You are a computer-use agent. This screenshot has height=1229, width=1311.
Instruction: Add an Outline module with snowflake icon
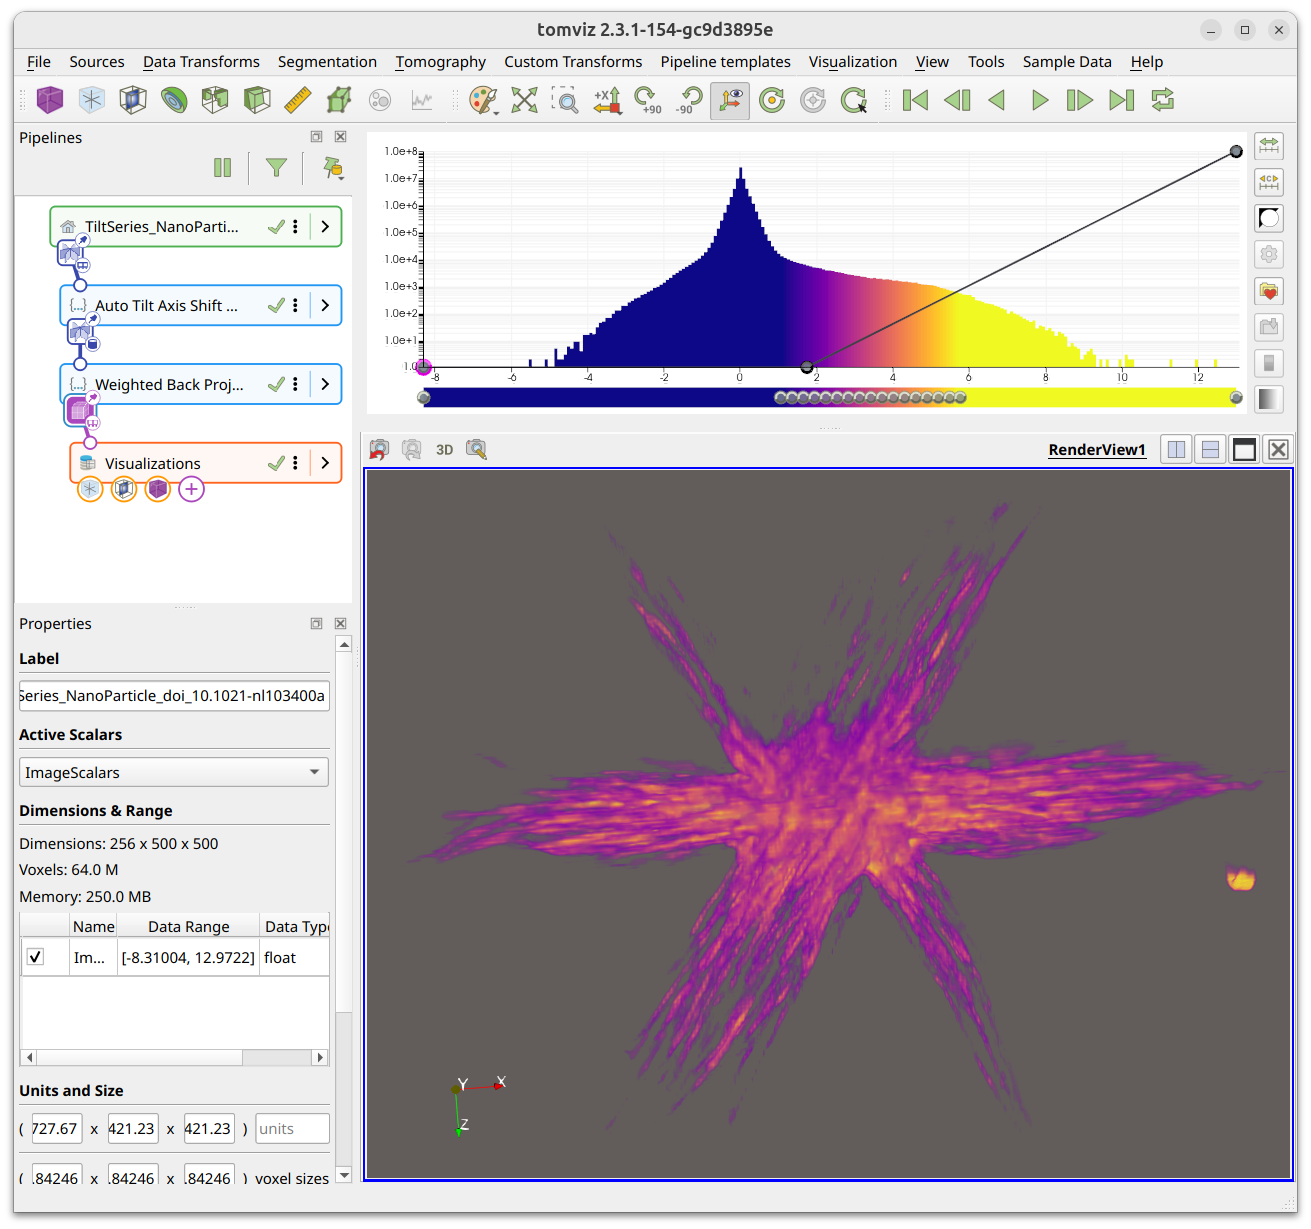pos(92,100)
